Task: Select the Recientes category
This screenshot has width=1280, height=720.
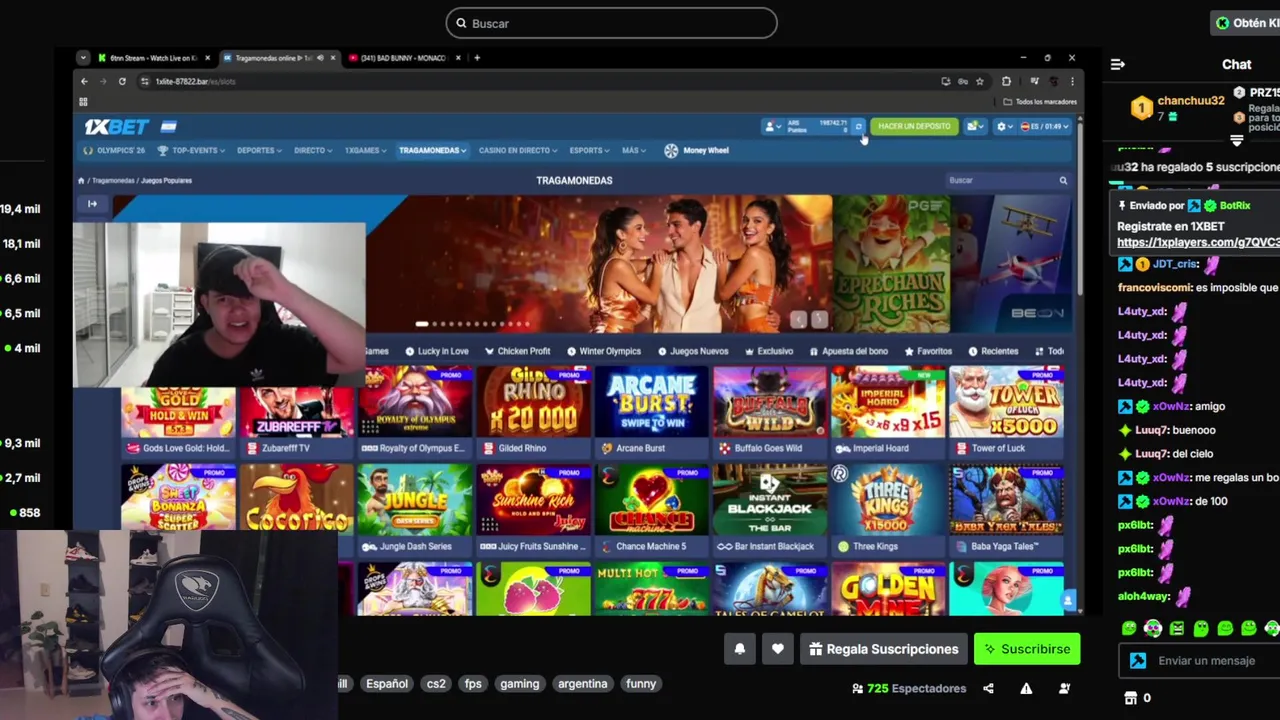Action: tap(993, 351)
